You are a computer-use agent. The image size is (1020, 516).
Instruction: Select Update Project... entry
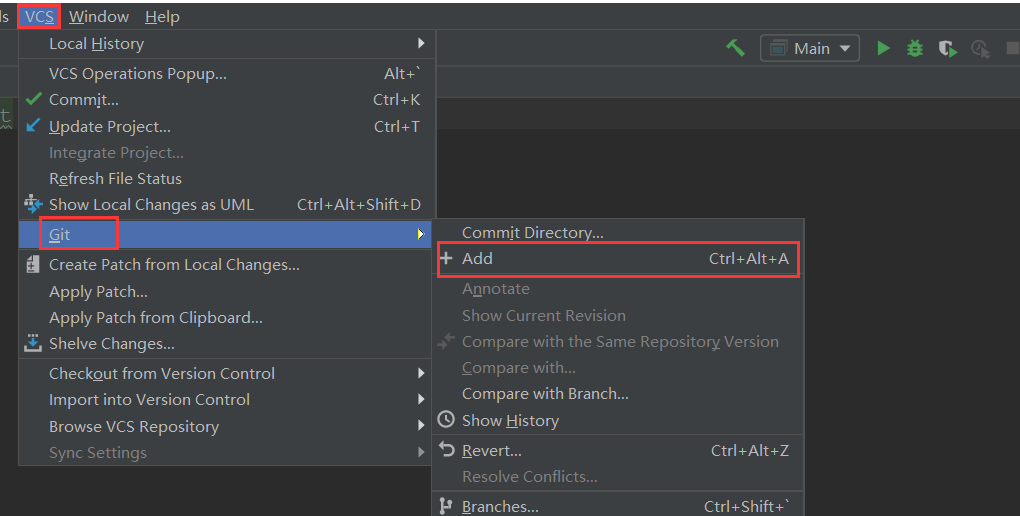(x=227, y=126)
